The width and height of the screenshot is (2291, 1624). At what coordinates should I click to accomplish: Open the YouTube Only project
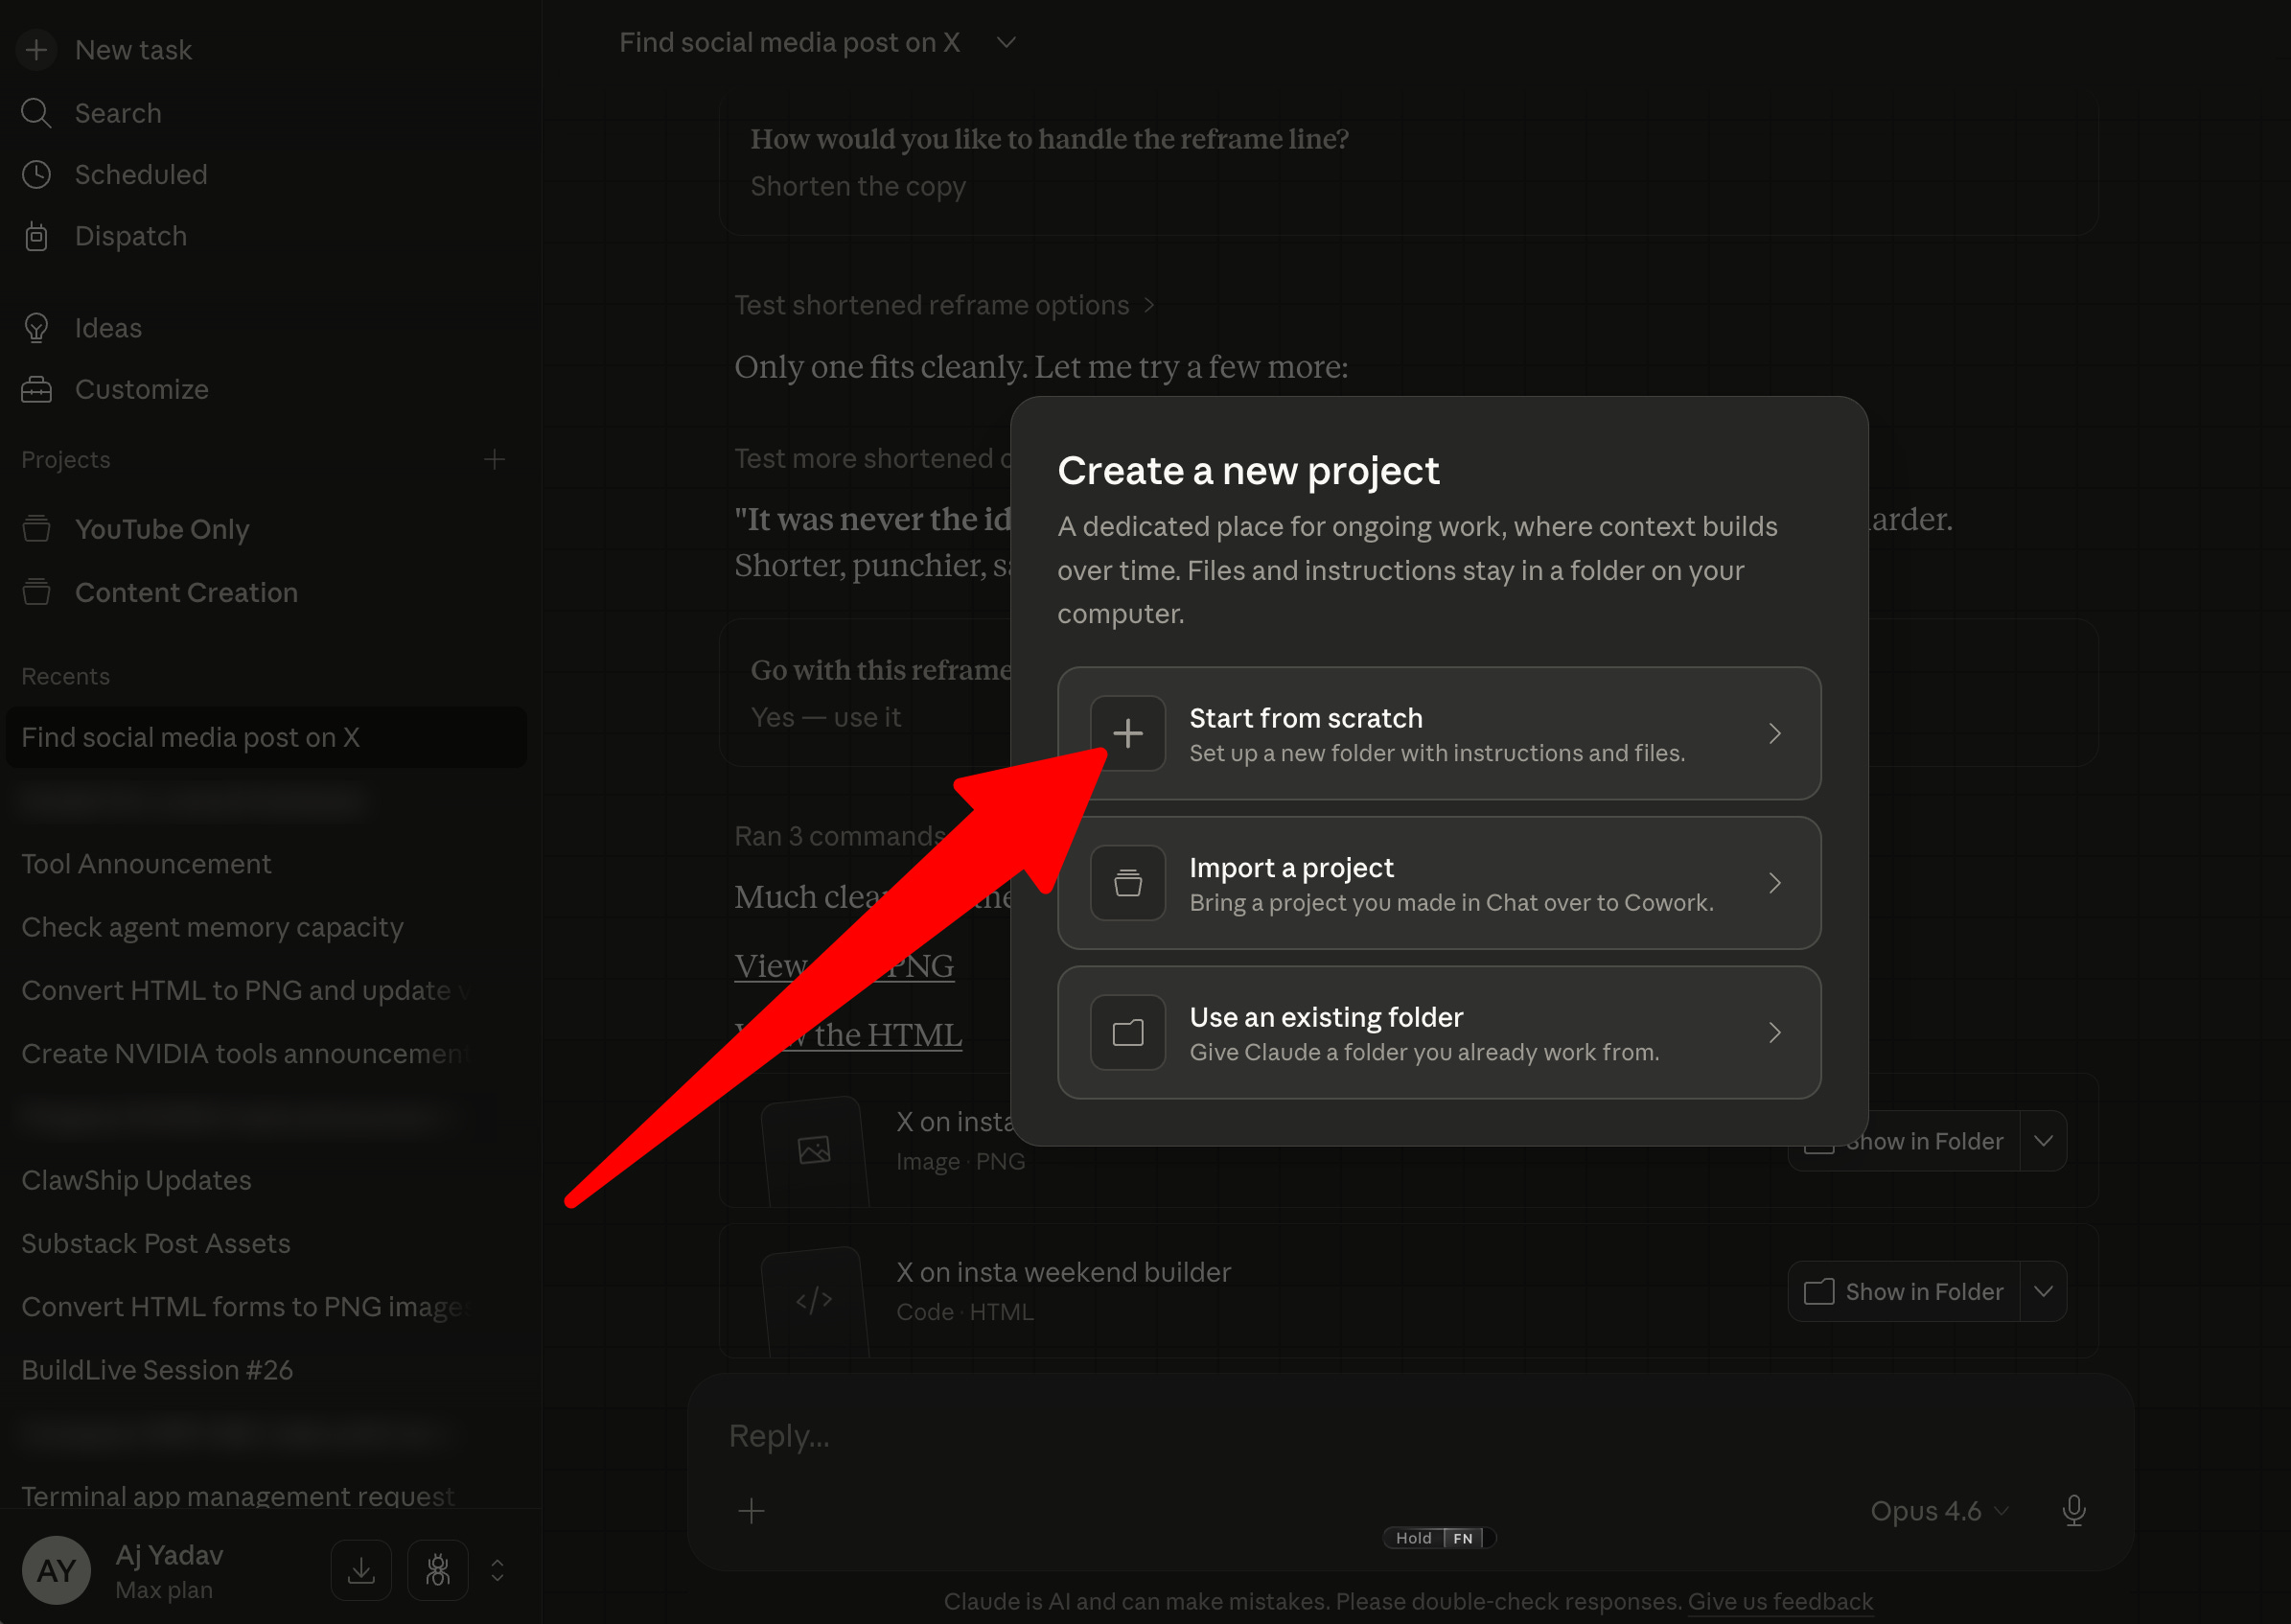(162, 529)
